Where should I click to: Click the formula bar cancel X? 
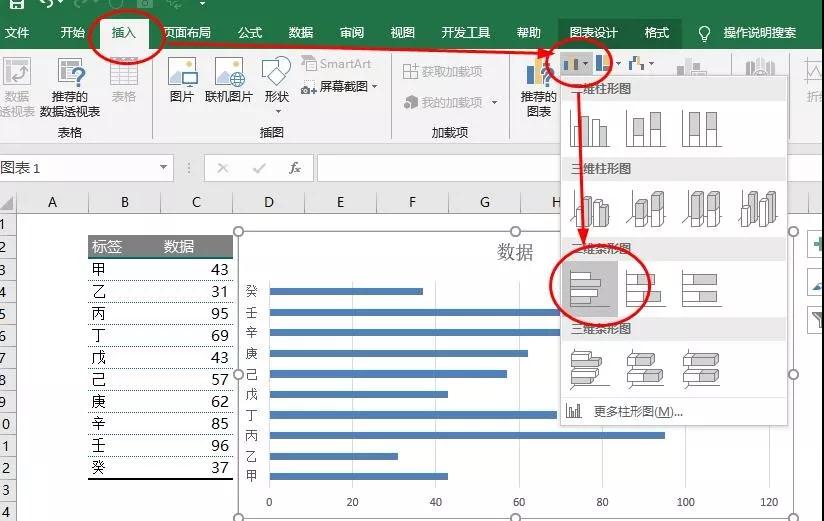[223, 168]
